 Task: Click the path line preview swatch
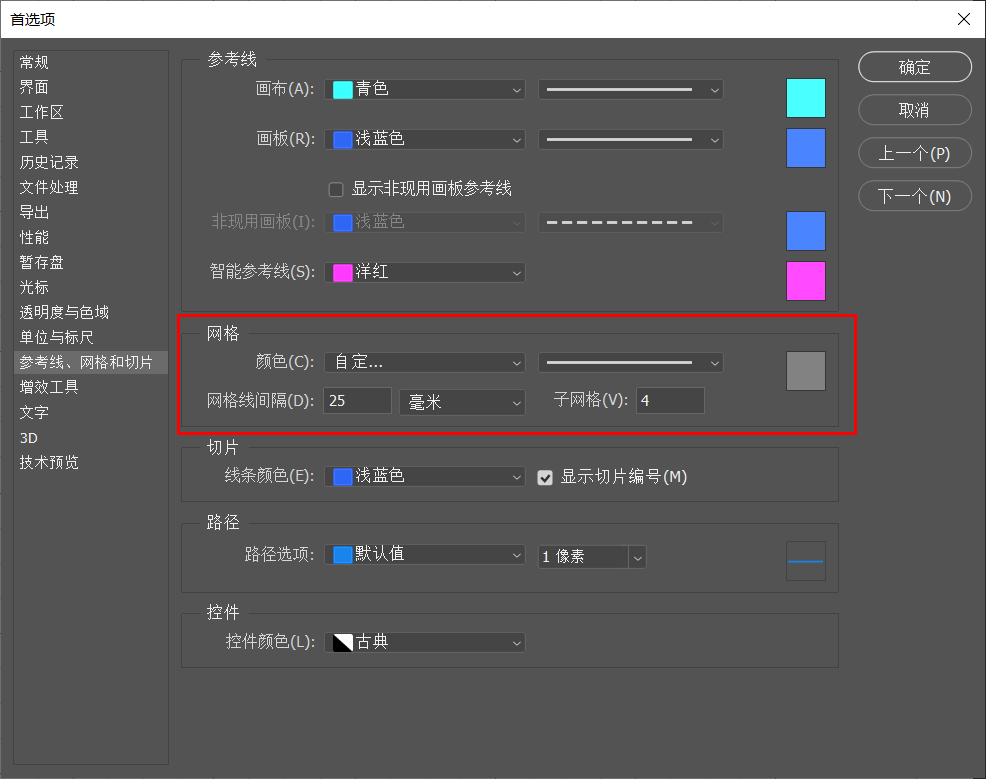click(806, 561)
